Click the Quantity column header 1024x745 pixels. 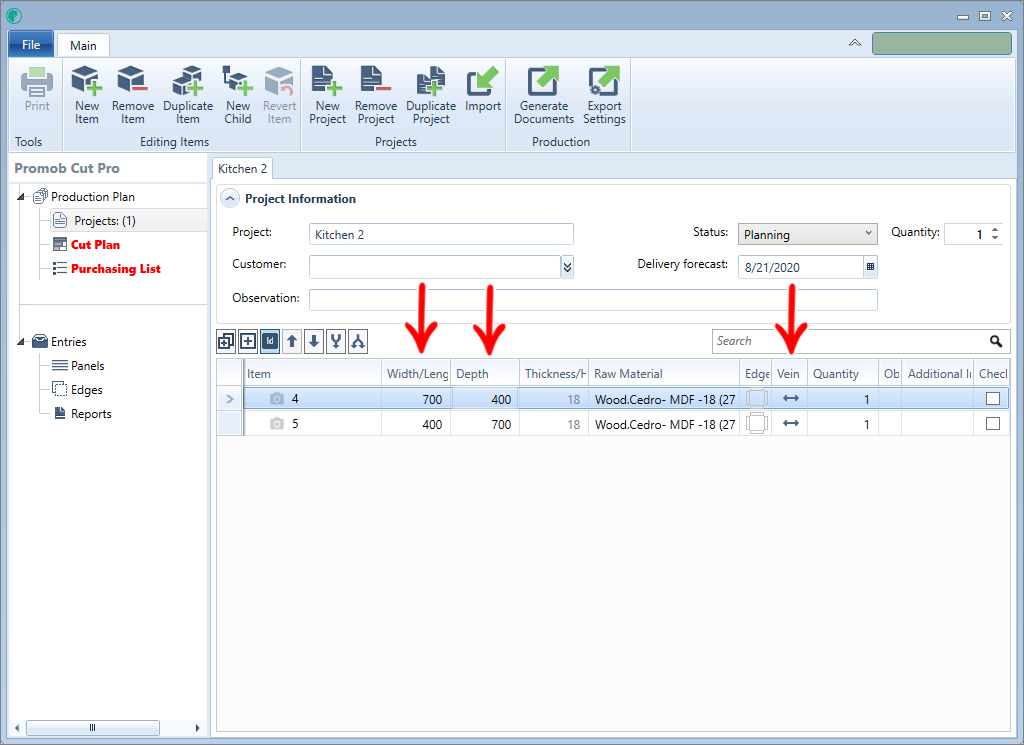tap(842, 373)
